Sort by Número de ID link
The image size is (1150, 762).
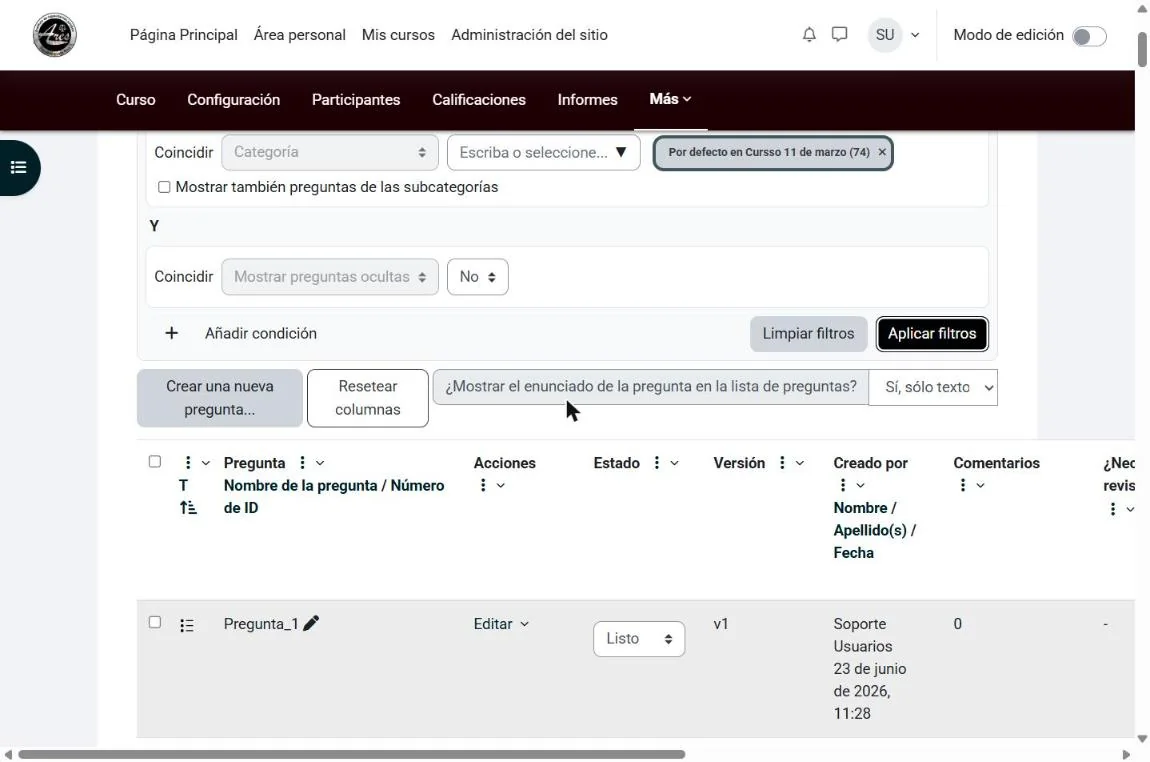334,497
